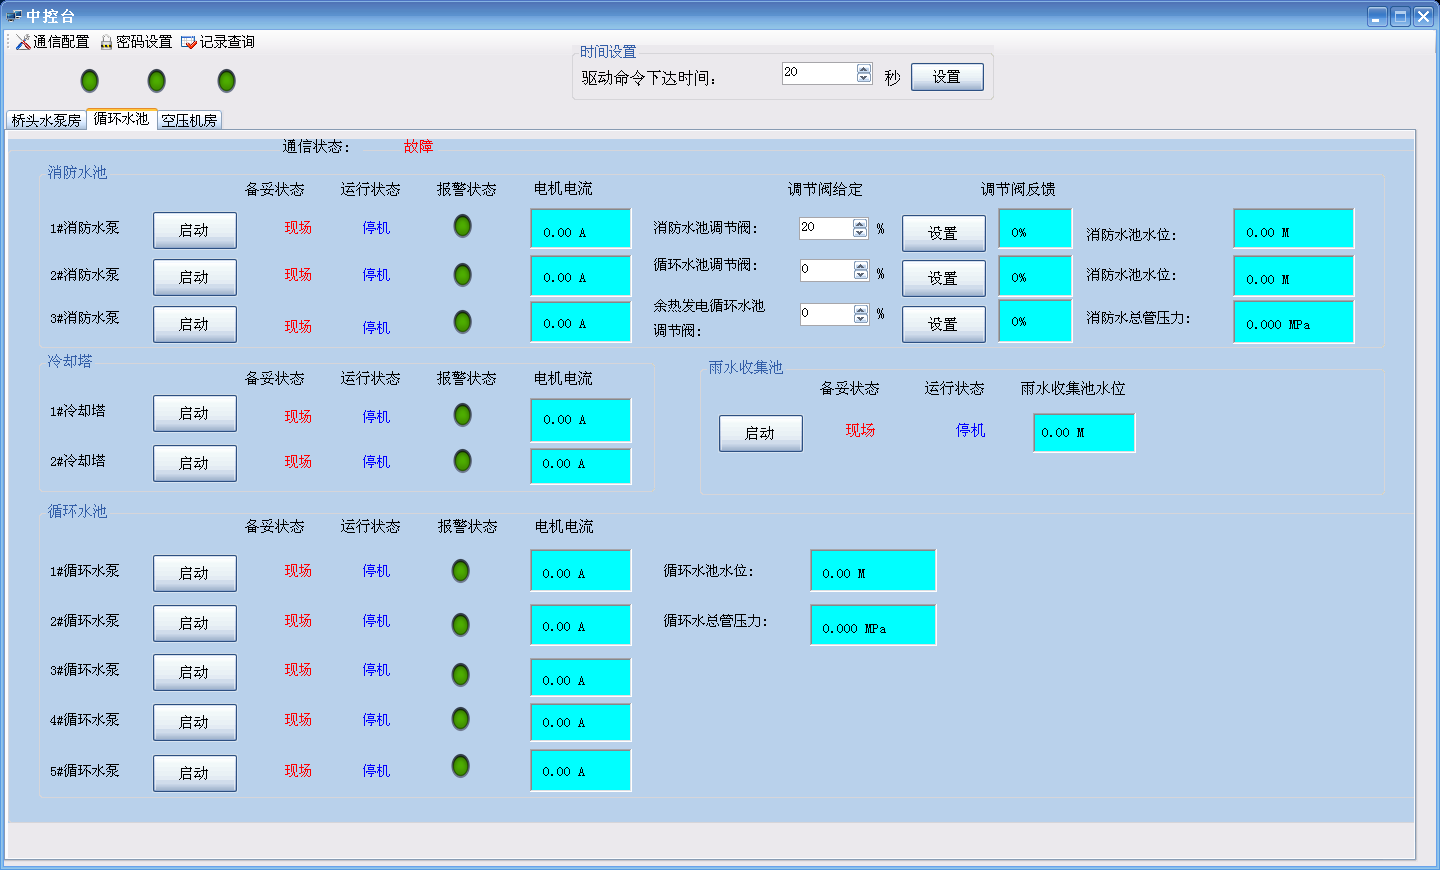Click the 1#消防水泵 alarm status indicator

pos(462,226)
